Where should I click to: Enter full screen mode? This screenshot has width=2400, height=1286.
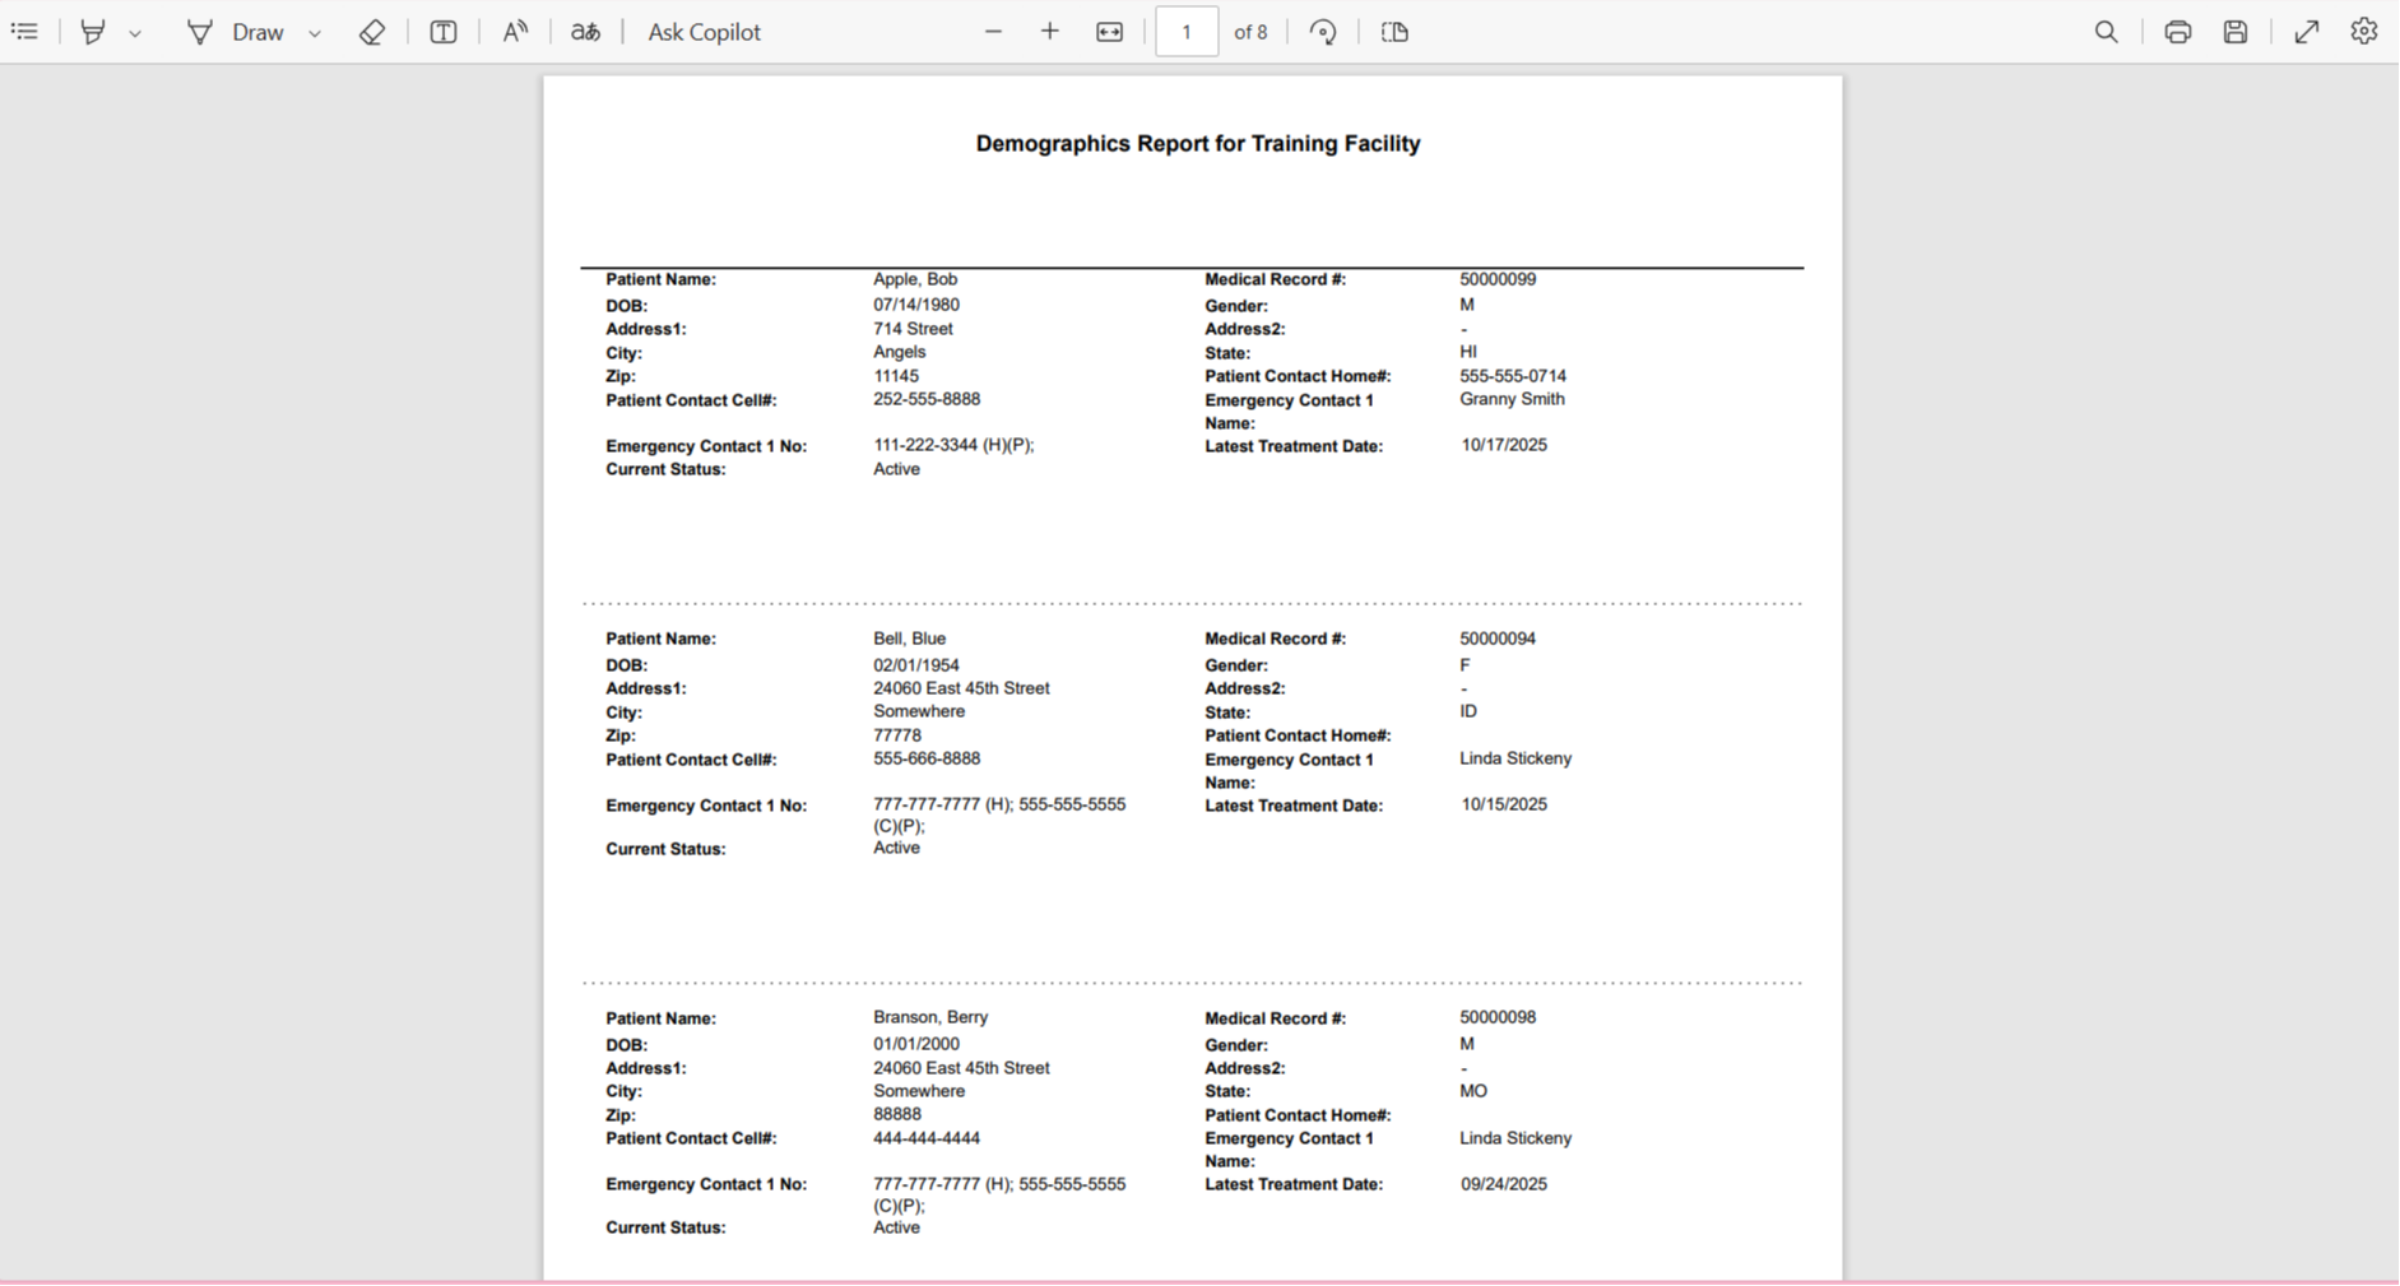[2307, 32]
